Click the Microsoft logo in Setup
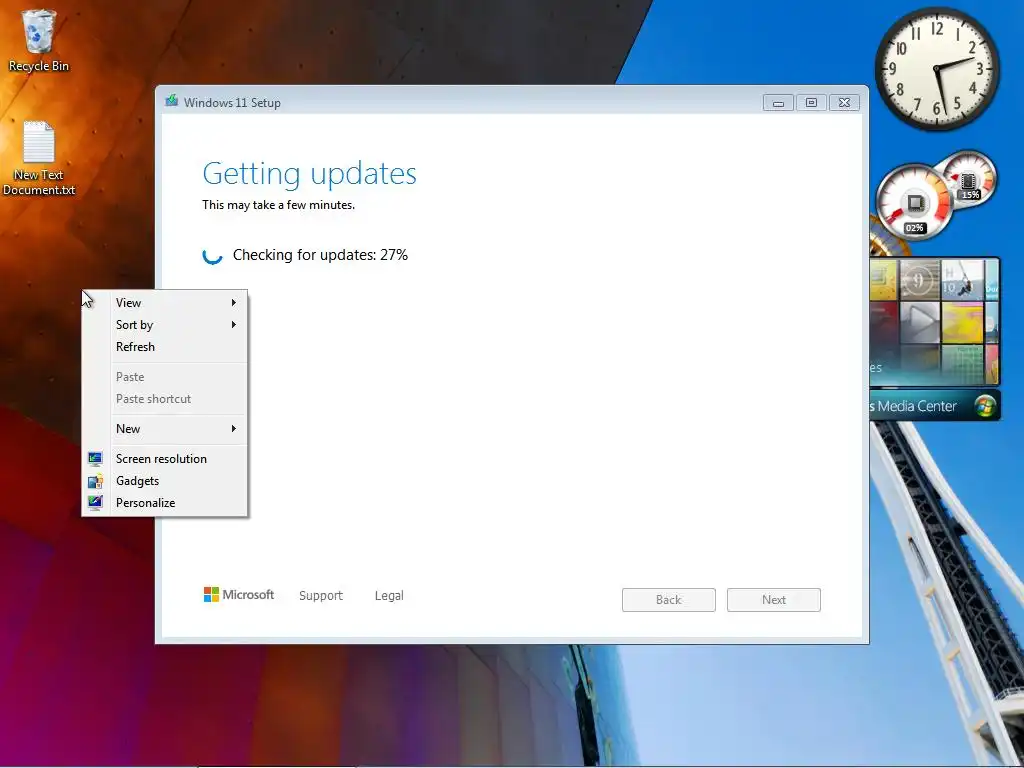Viewport: 1024px width, 768px height. coord(239,594)
